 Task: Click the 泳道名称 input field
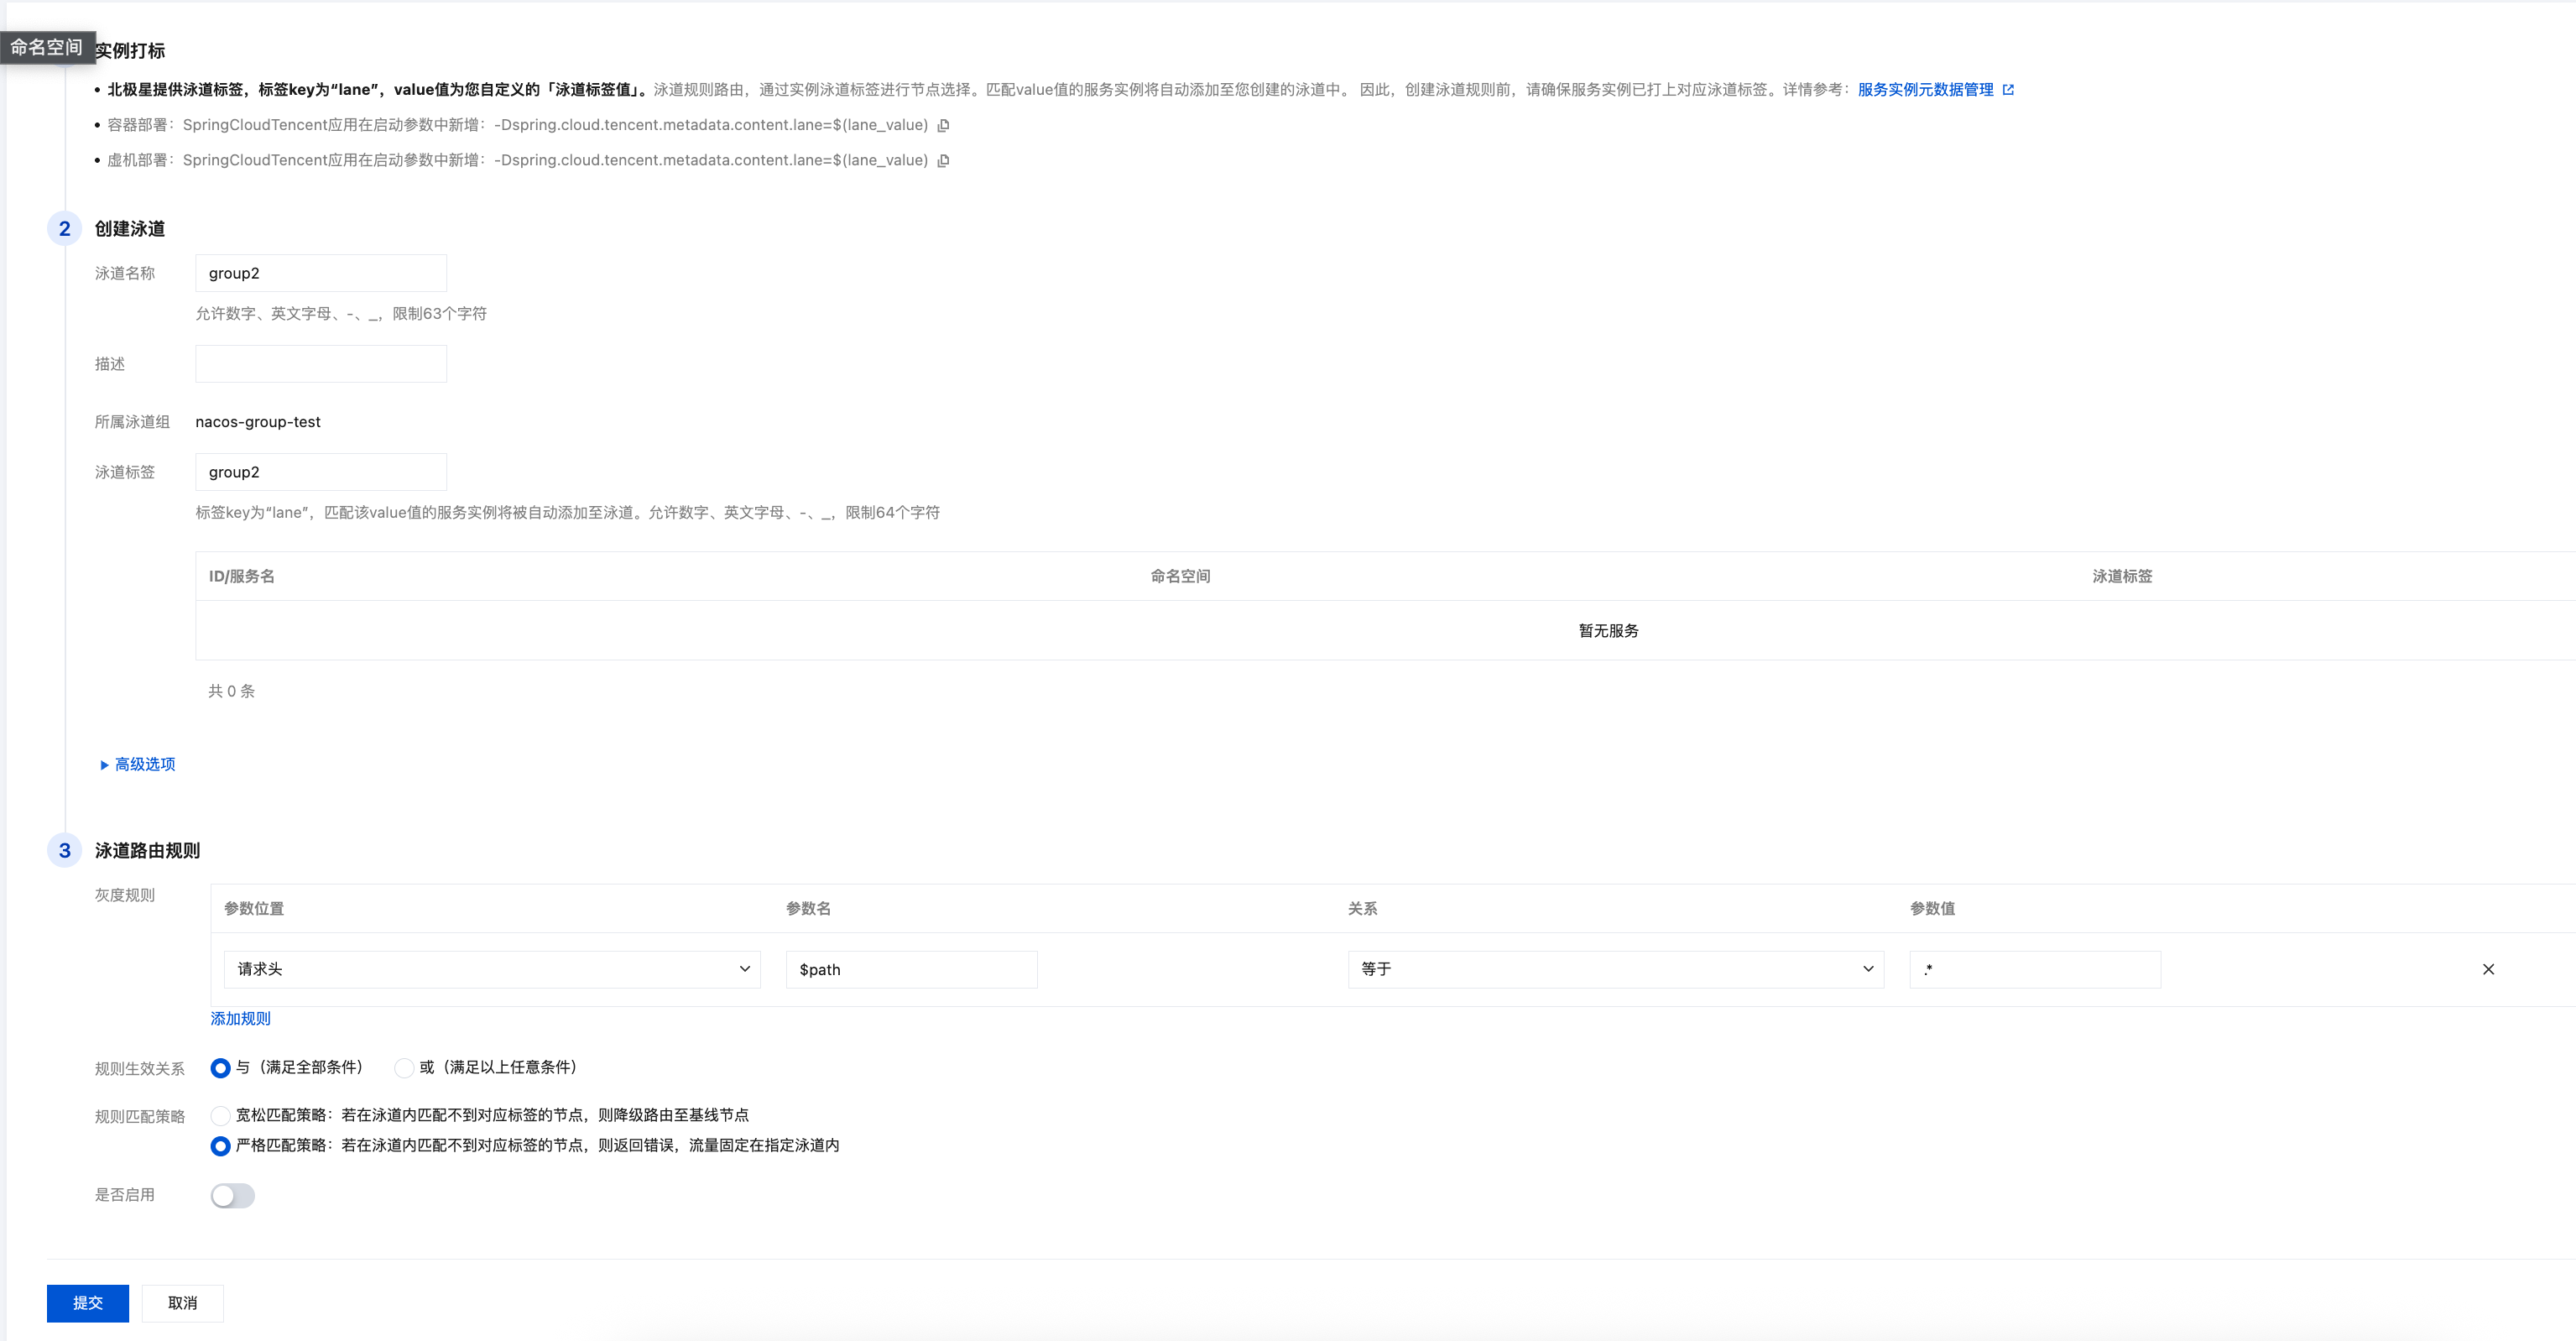tap(321, 273)
